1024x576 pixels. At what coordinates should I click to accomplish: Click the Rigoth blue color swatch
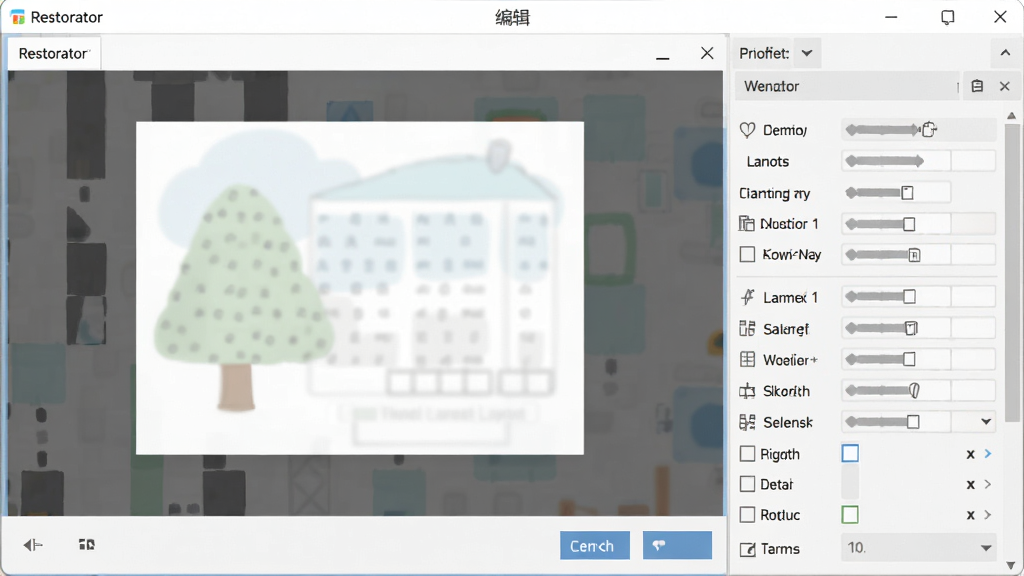click(850, 453)
